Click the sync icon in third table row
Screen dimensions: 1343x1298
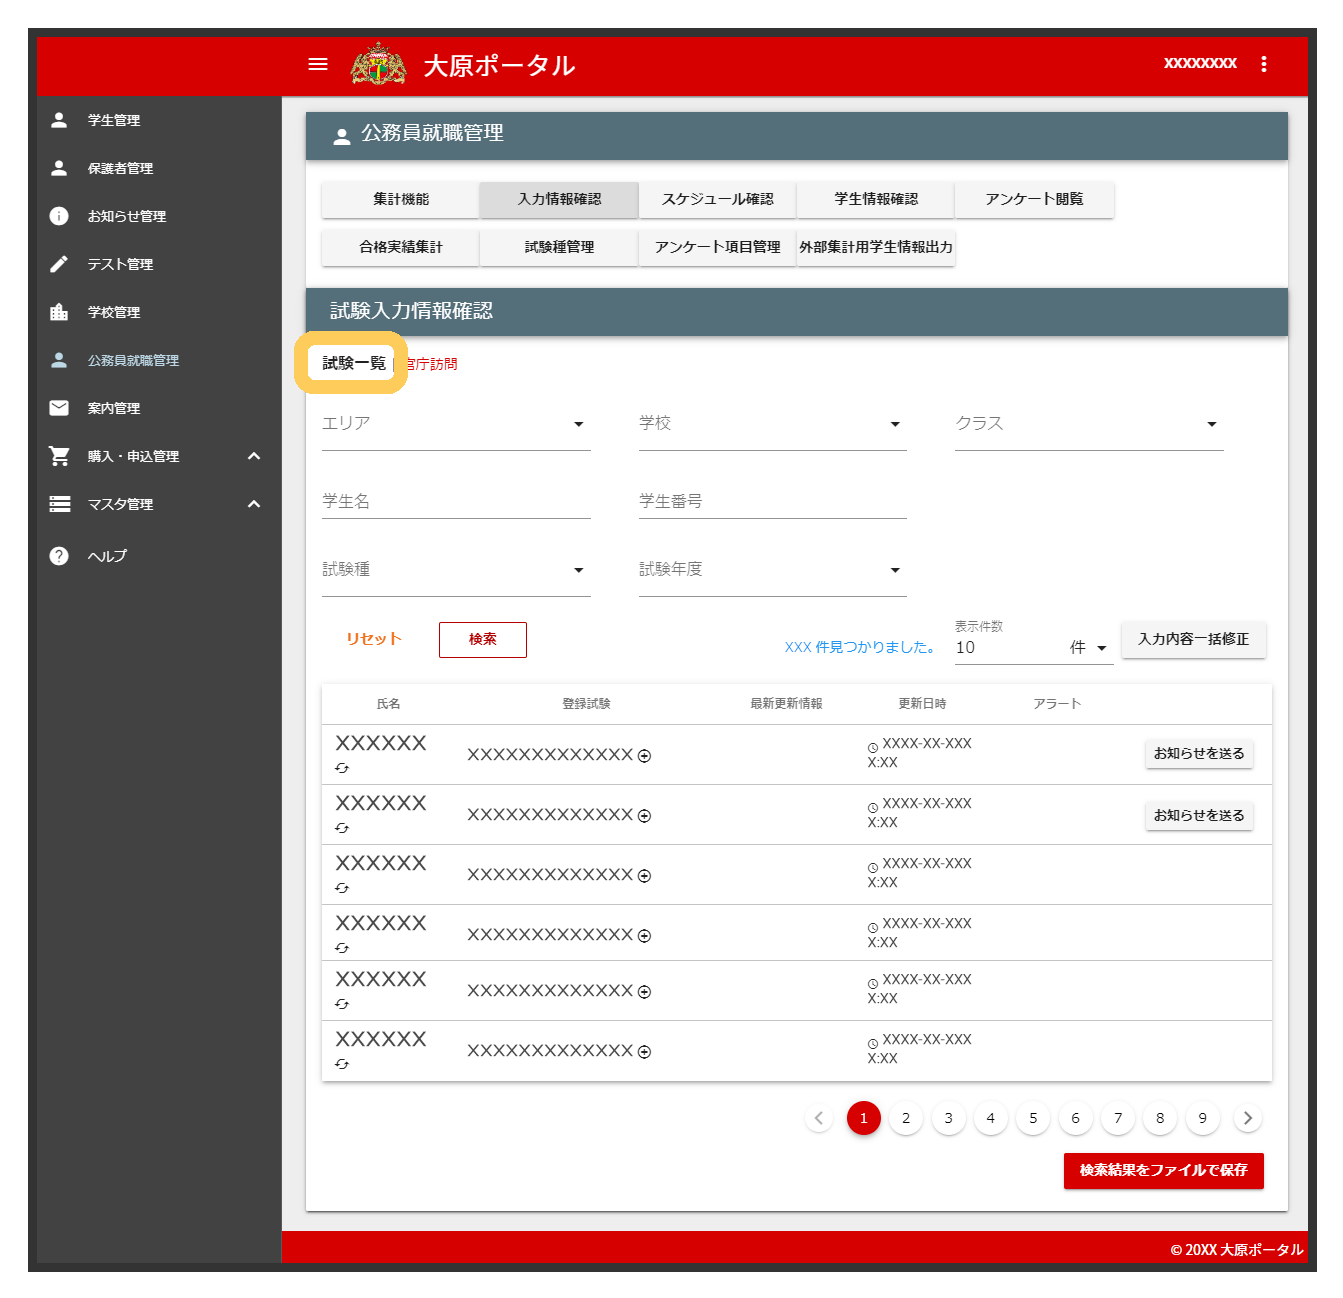(342, 888)
